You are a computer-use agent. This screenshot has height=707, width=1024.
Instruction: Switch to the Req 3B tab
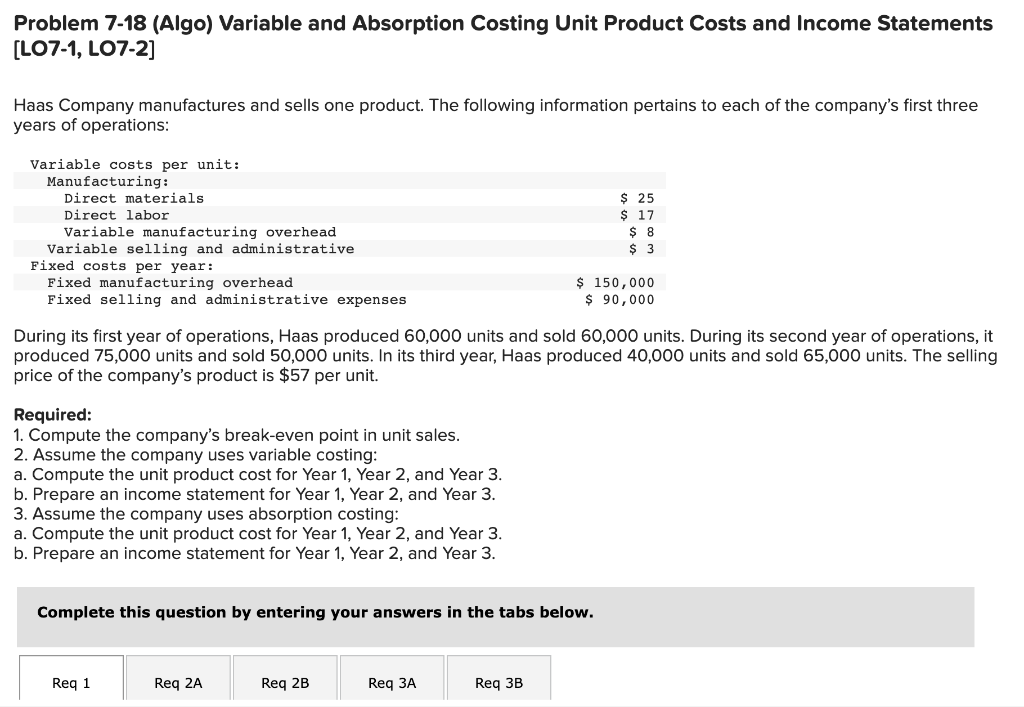click(499, 682)
